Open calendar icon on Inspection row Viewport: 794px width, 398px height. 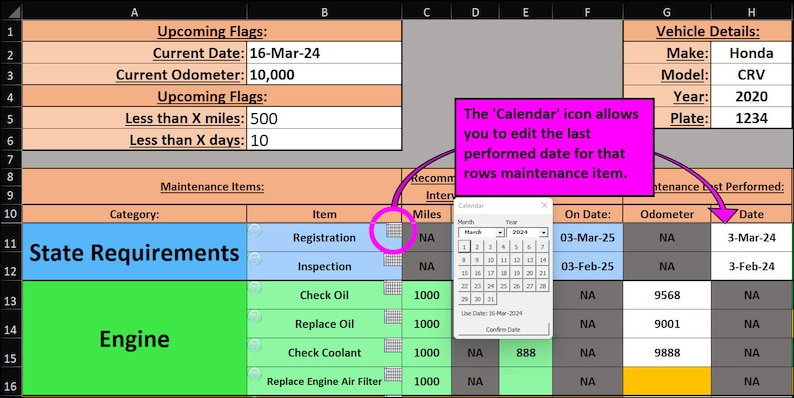pos(393,260)
